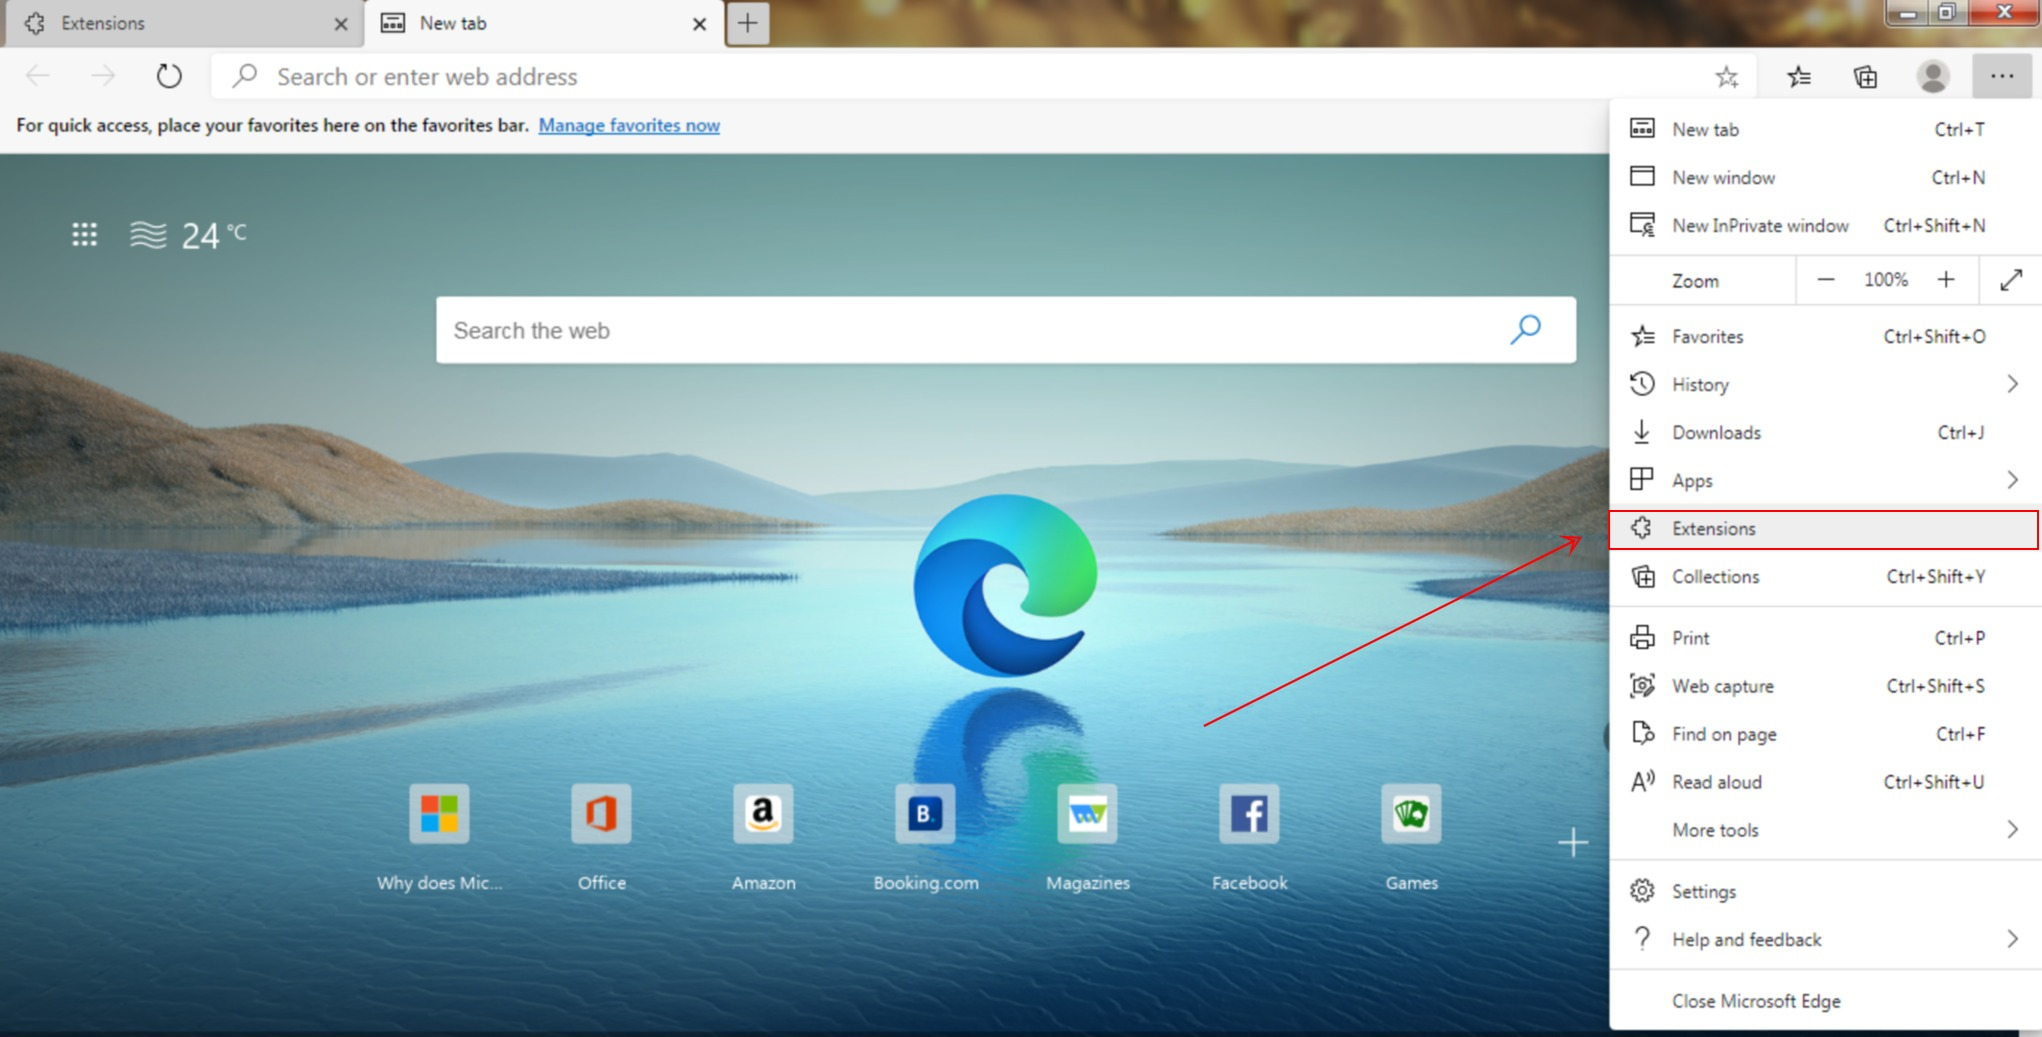Open the browser profile menu
This screenshot has height=1037, width=2042.
coord(1933,76)
